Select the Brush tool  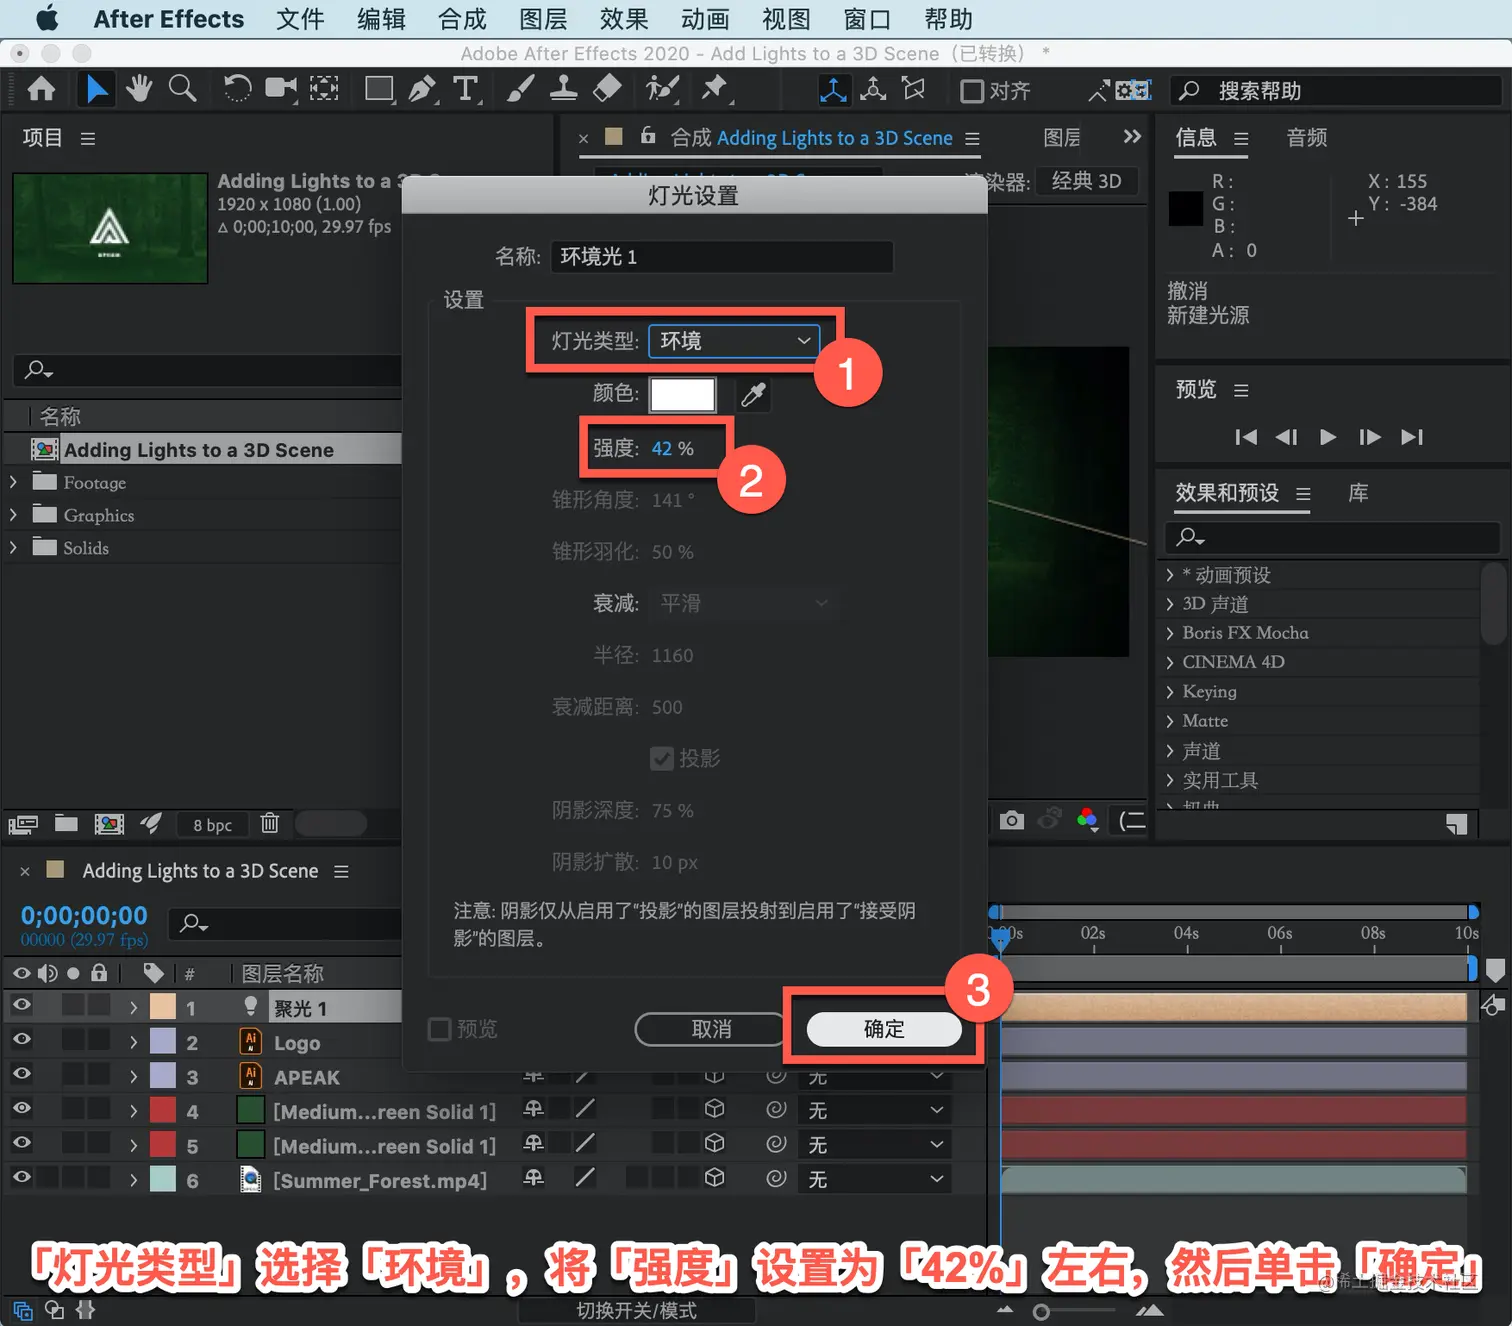coord(520,90)
